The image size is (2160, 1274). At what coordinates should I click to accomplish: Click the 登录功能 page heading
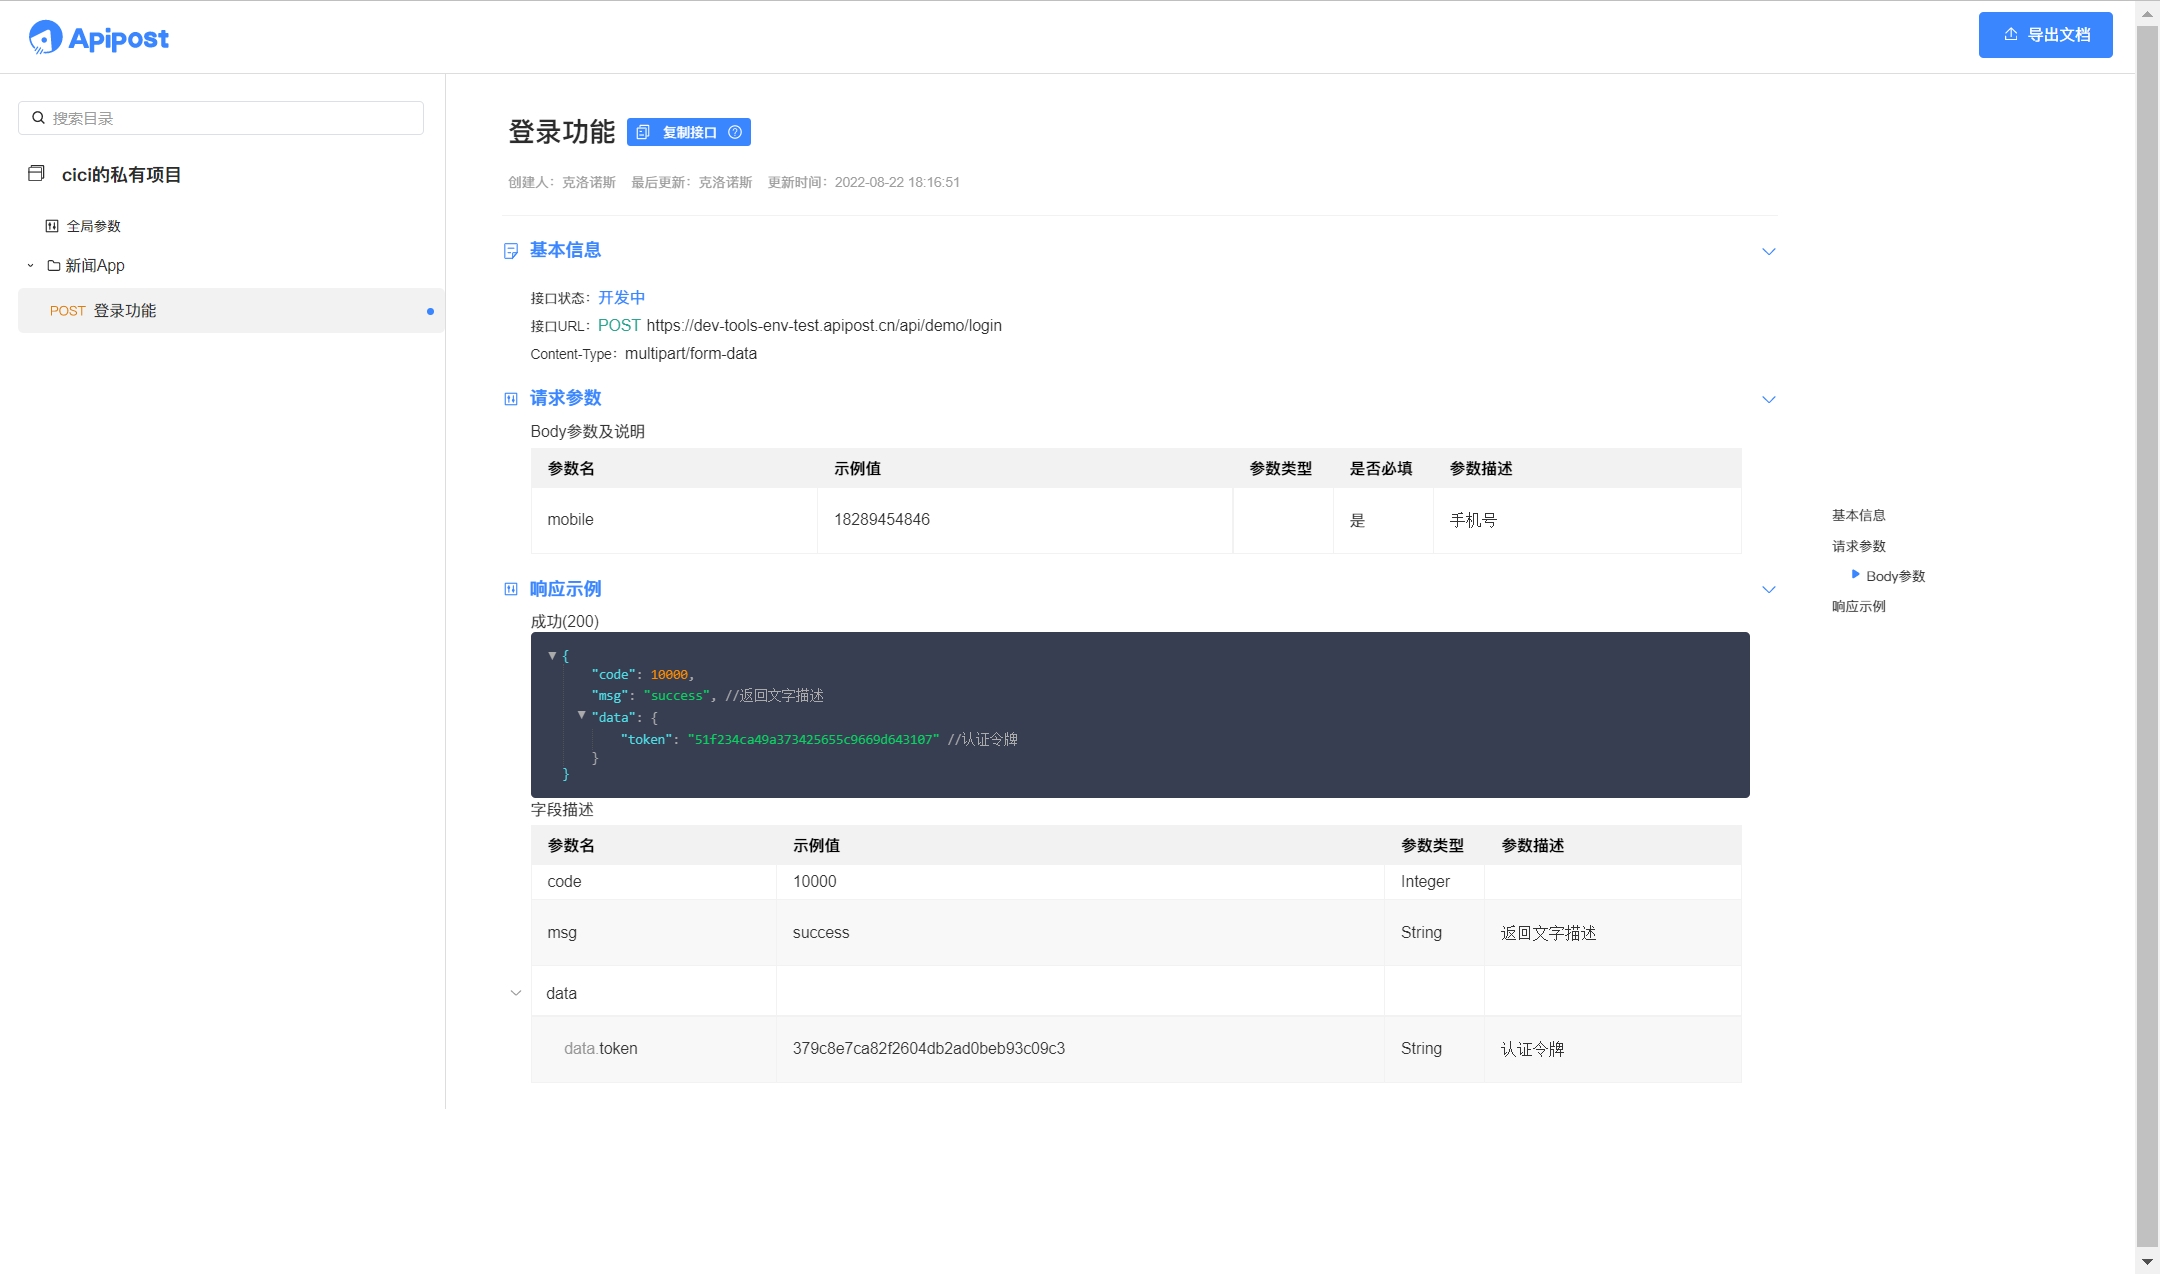(x=561, y=132)
